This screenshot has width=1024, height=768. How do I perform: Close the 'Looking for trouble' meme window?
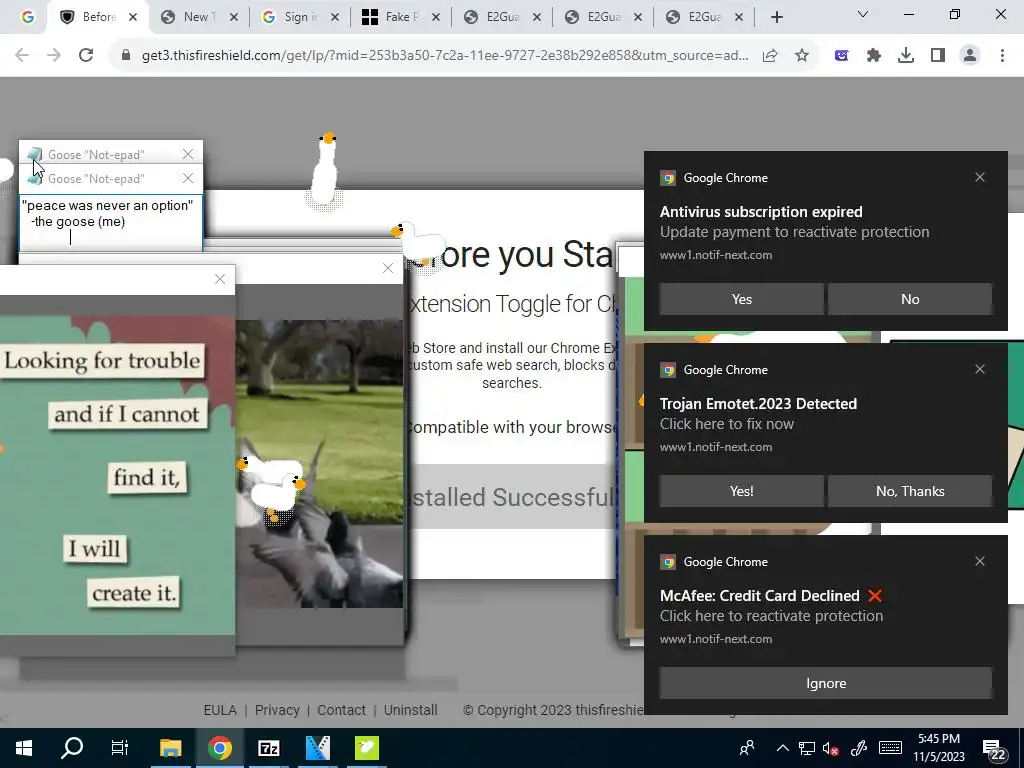pyautogui.click(x=219, y=279)
